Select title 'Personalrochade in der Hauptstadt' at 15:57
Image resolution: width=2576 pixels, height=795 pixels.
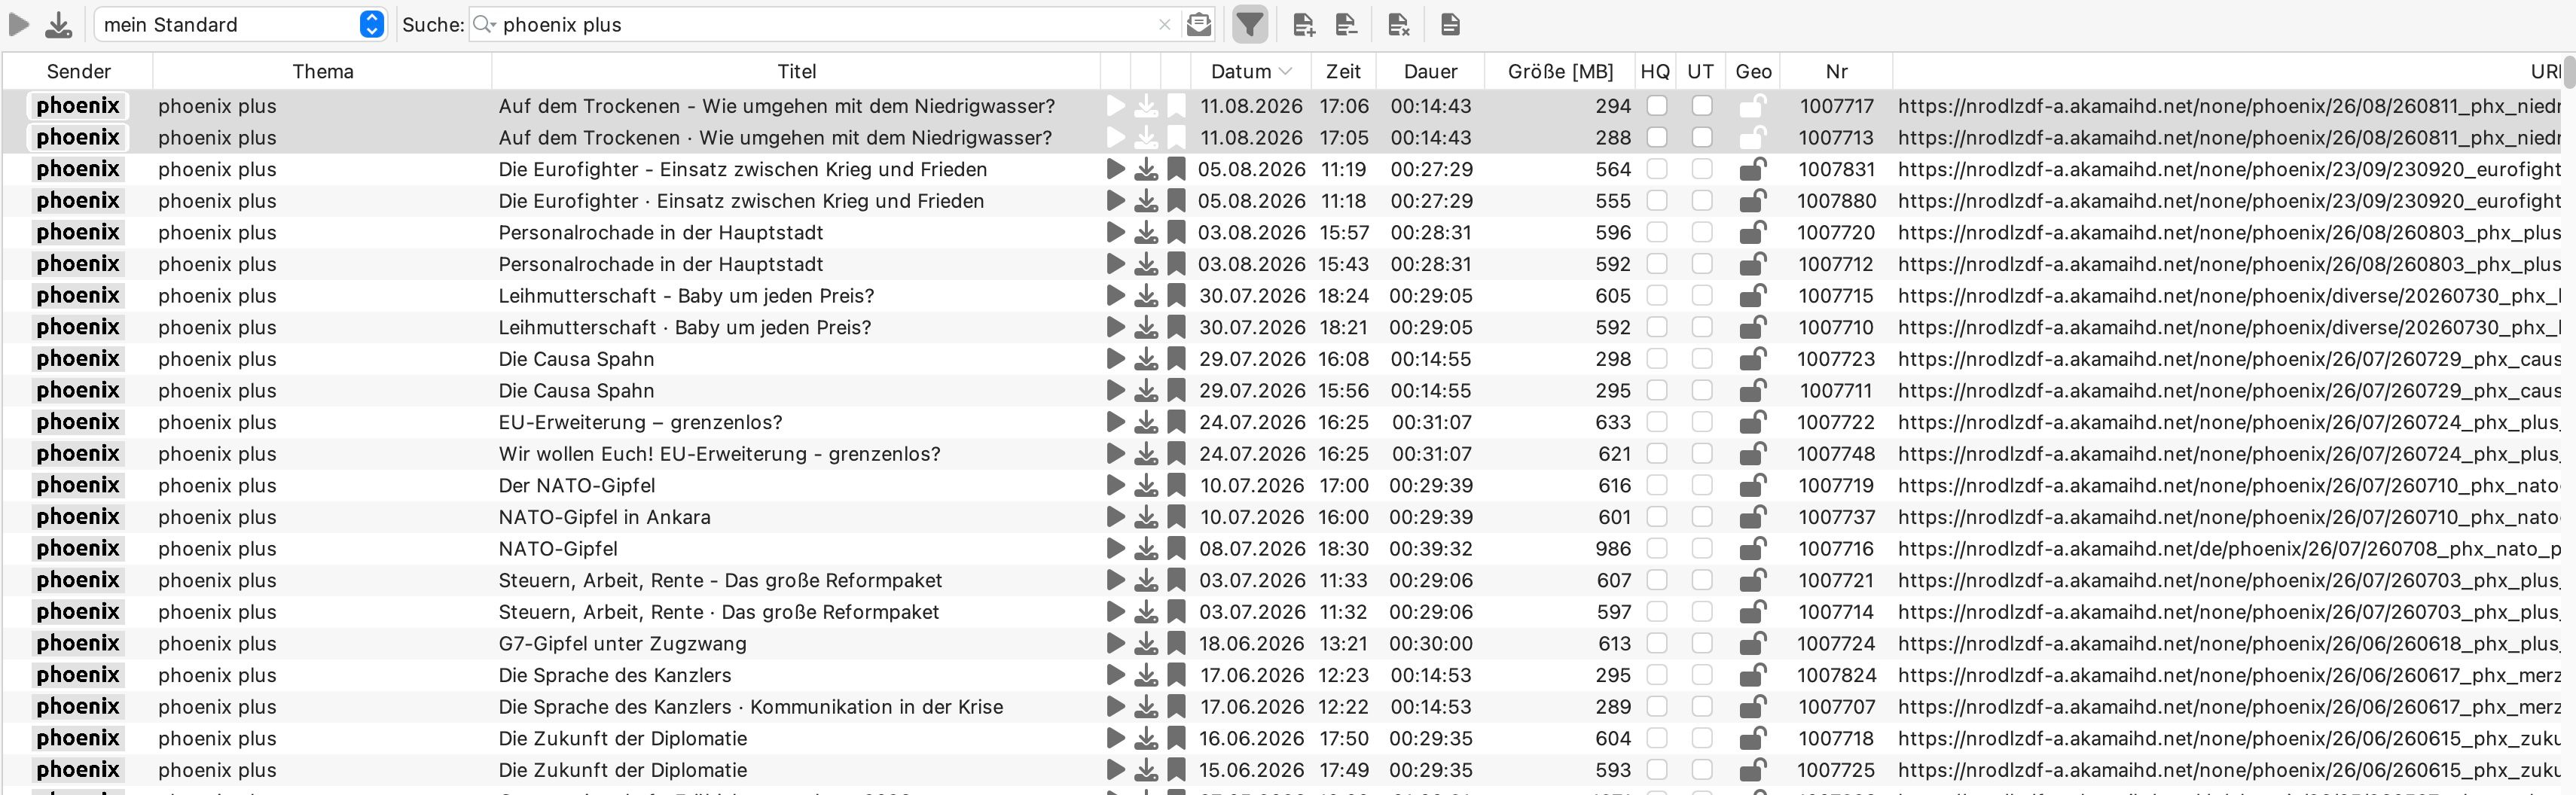click(661, 233)
